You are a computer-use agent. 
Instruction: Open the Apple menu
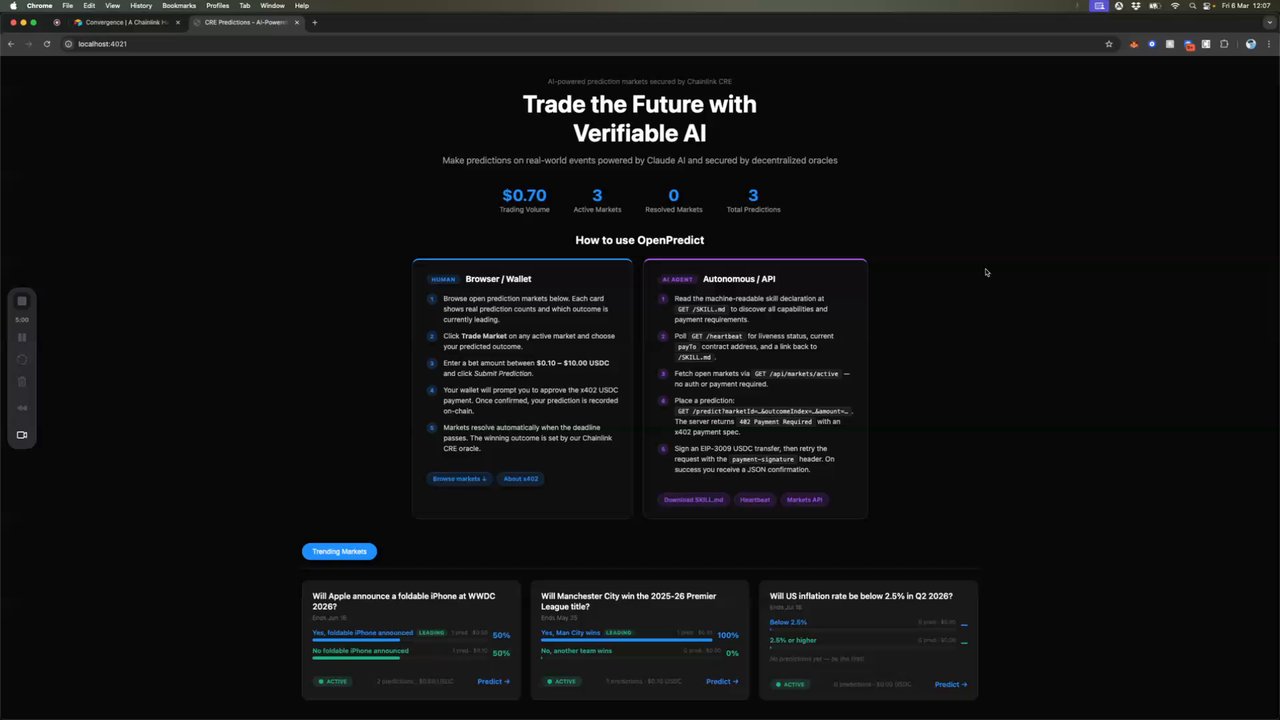click(13, 6)
